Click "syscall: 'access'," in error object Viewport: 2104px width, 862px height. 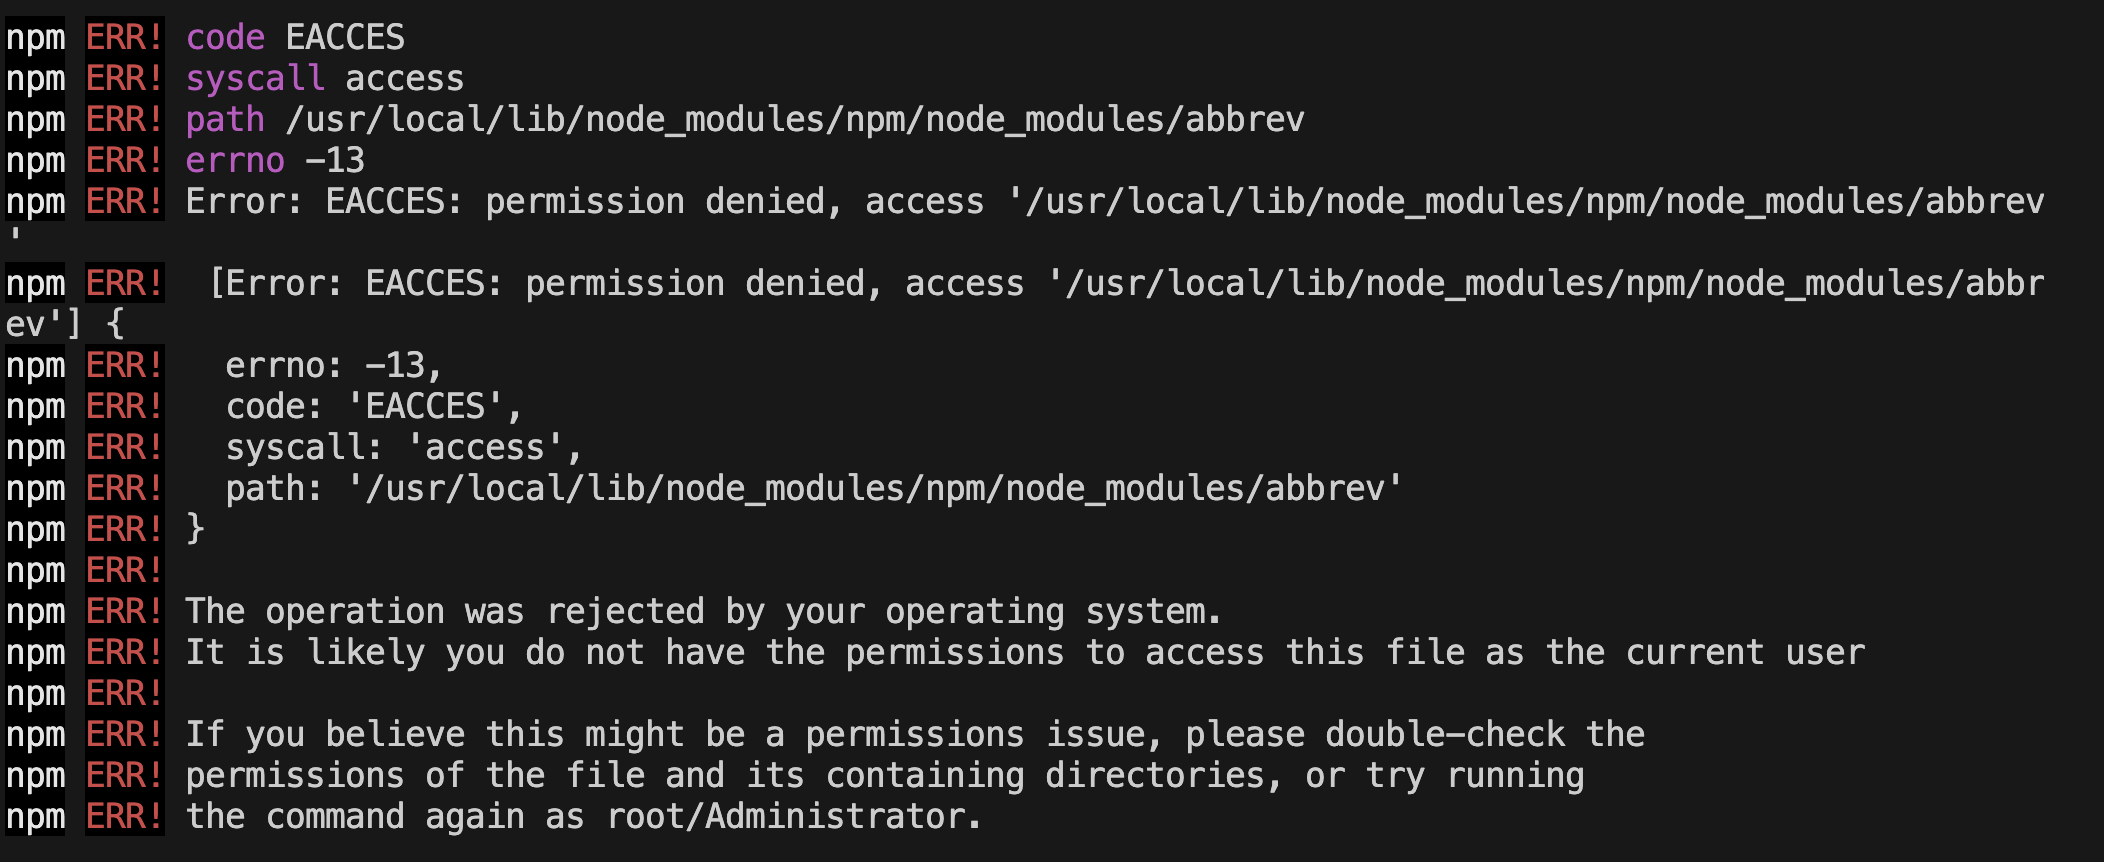(x=404, y=448)
